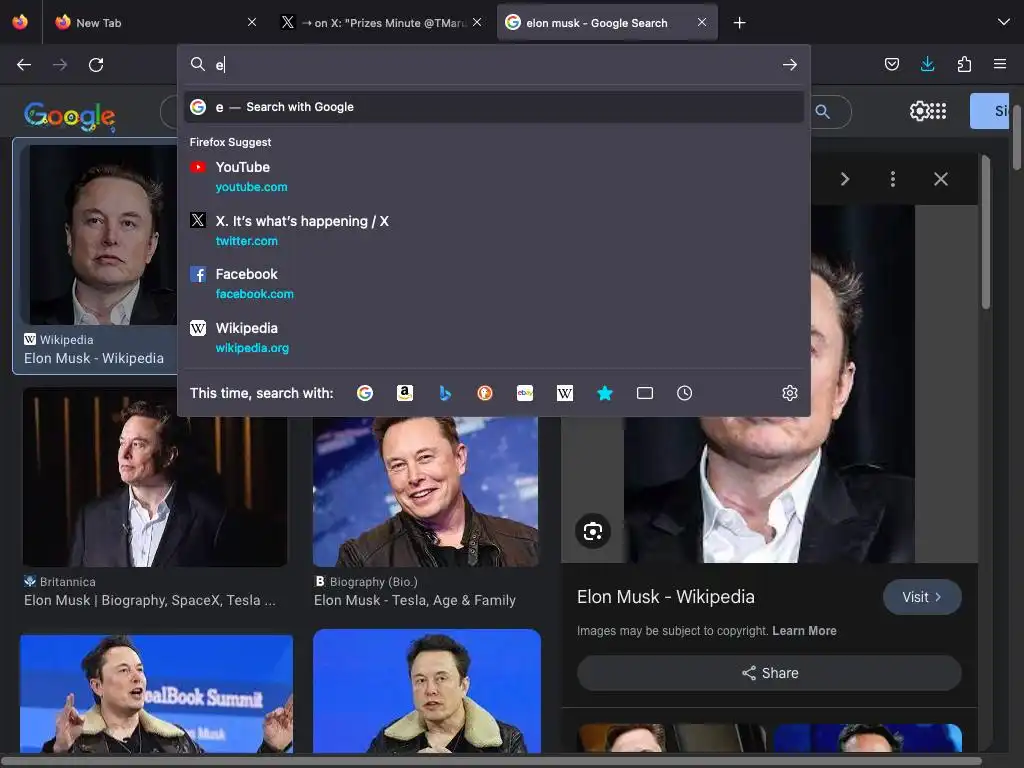Image resolution: width=1024 pixels, height=768 pixels.
Task: Search bookmarks using star icon
Action: coord(605,393)
